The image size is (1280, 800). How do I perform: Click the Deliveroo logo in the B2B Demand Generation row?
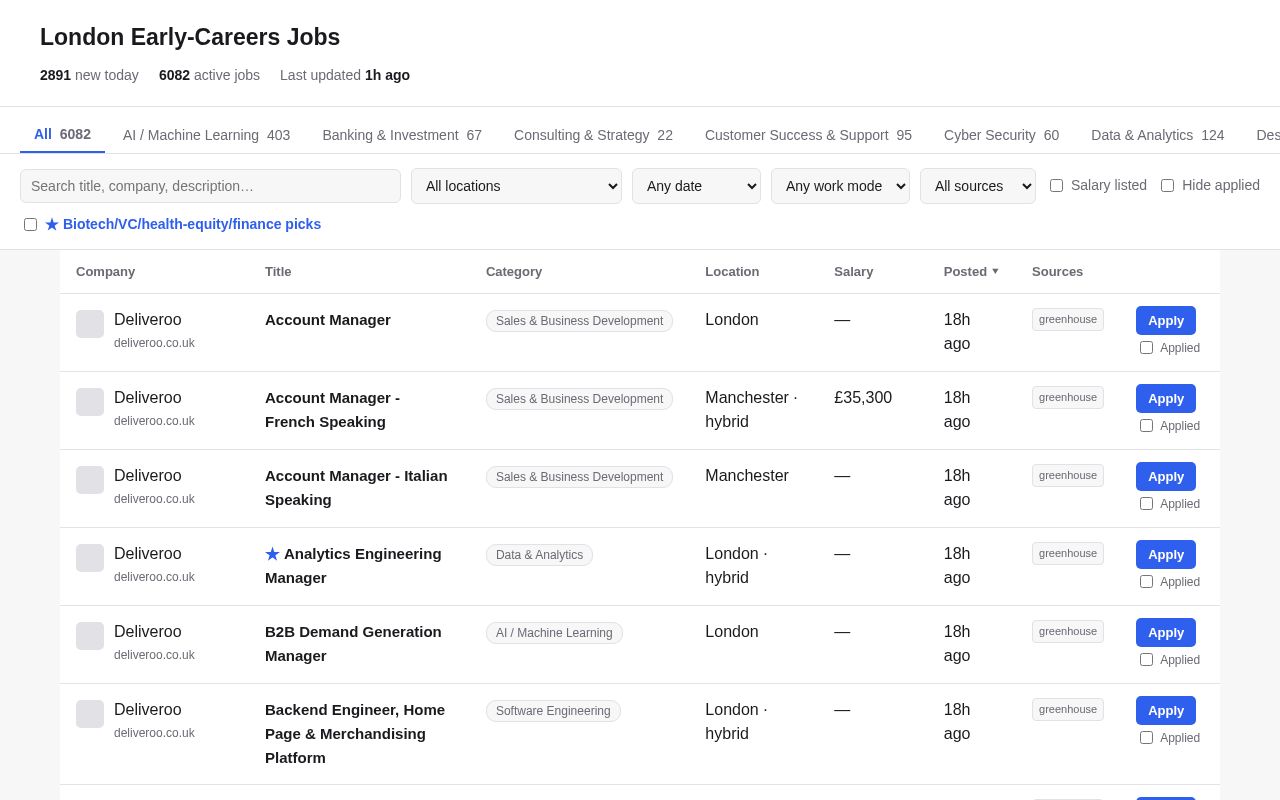(90, 636)
